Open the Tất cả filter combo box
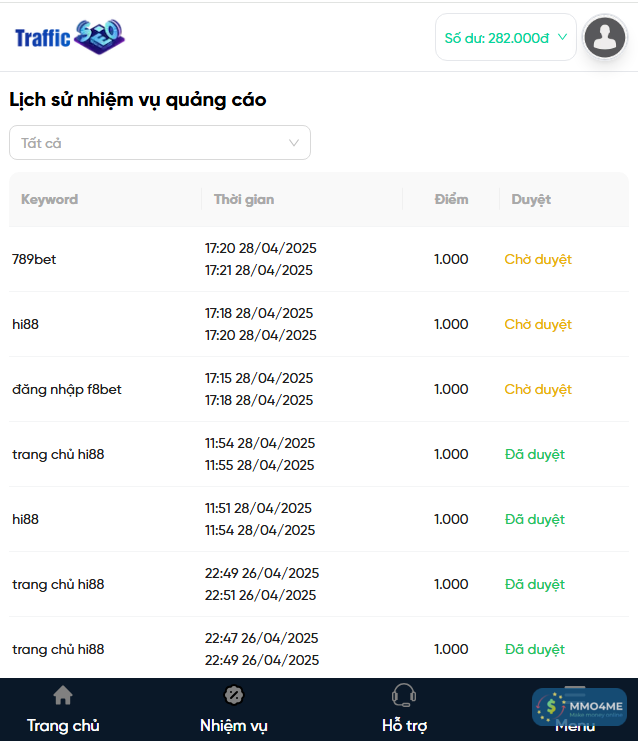This screenshot has height=741, width=638. [x=160, y=143]
